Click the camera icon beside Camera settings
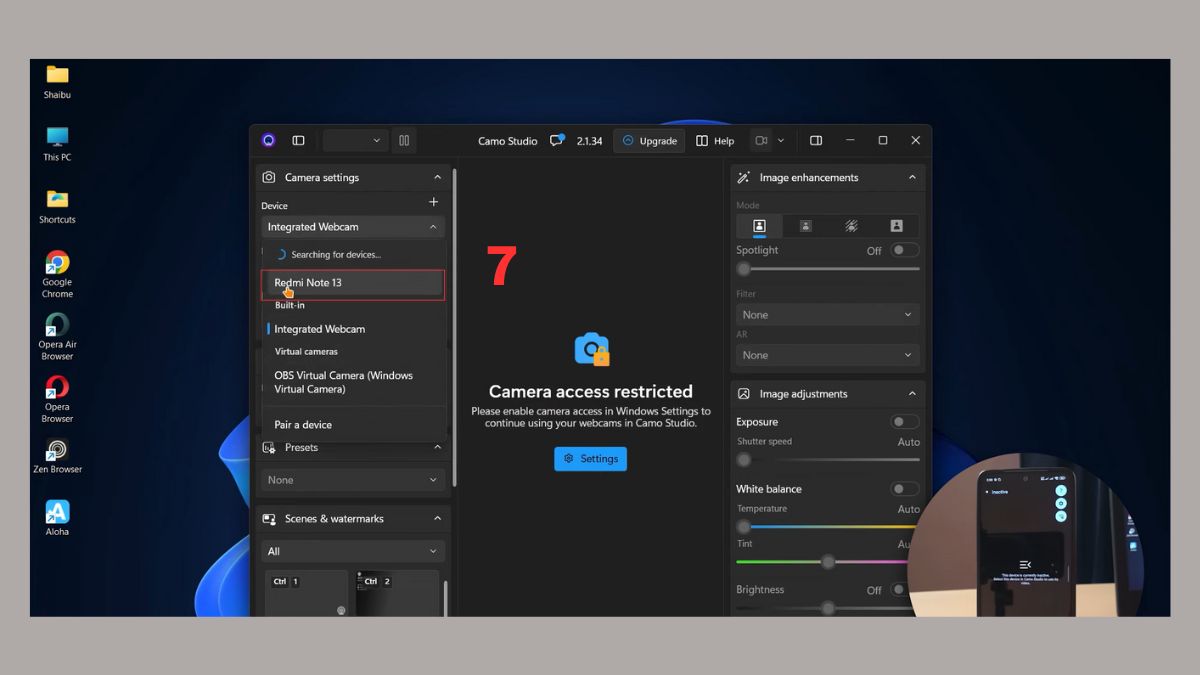Viewport: 1200px width, 675px height. (269, 177)
